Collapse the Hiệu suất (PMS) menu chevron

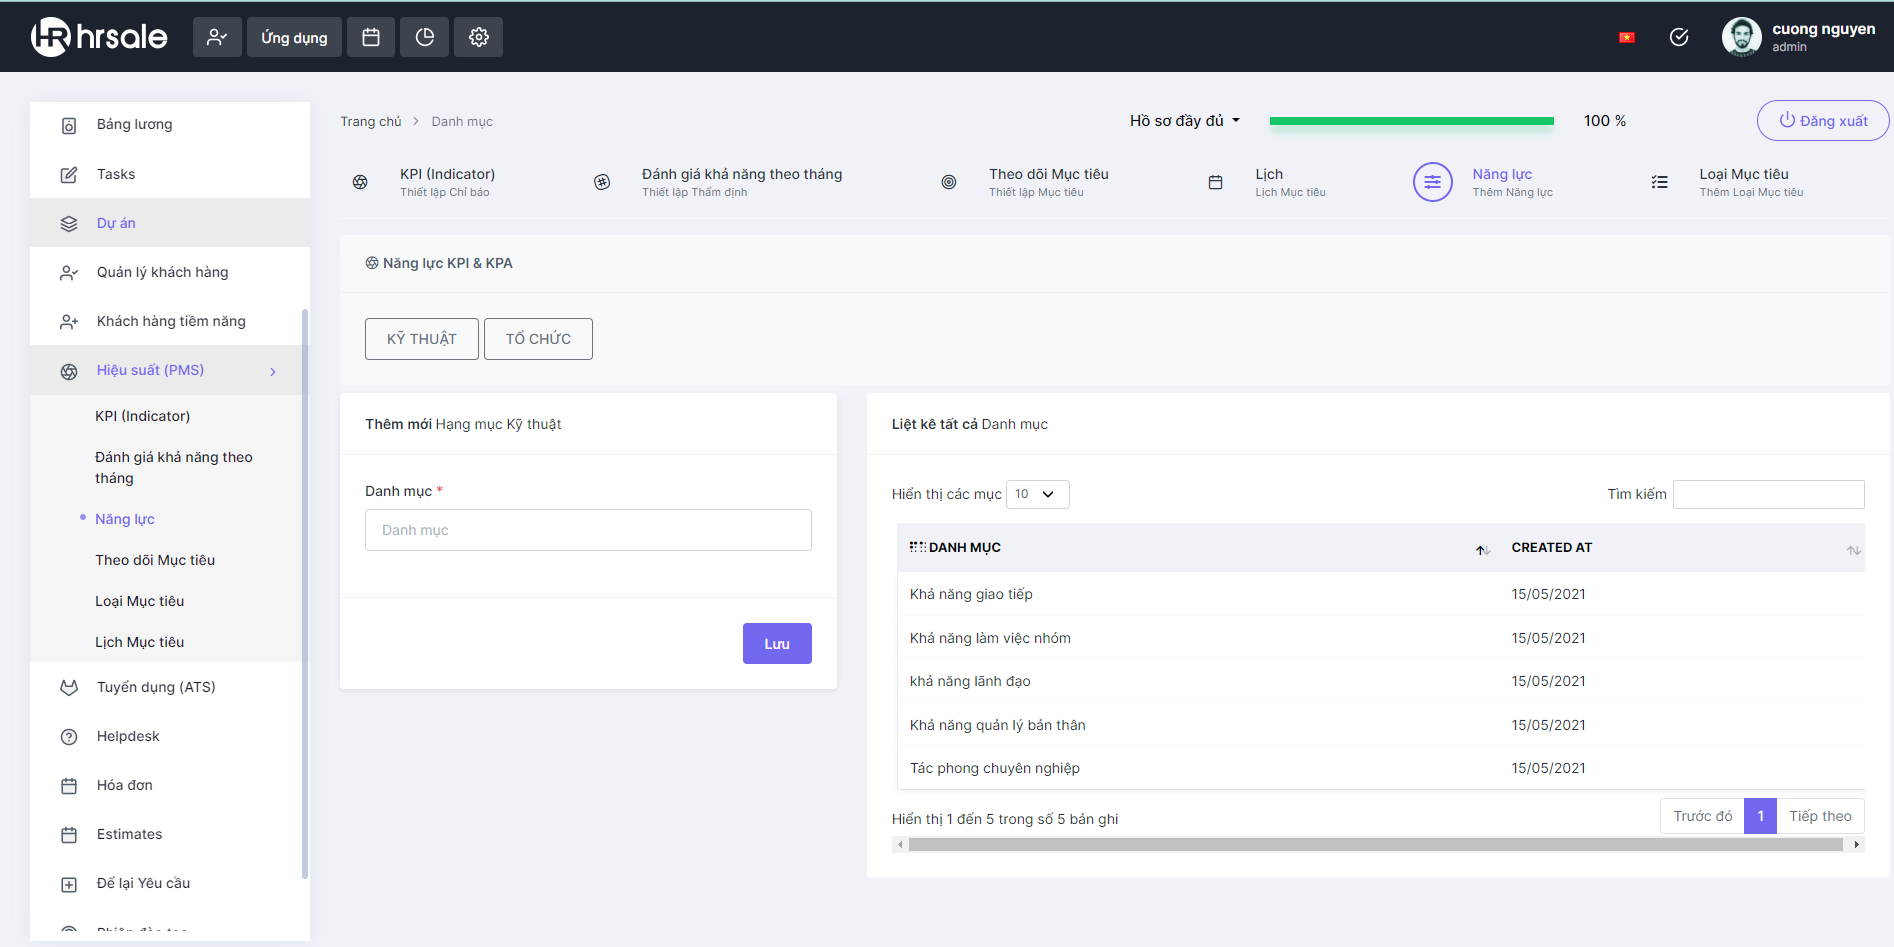[x=273, y=372]
